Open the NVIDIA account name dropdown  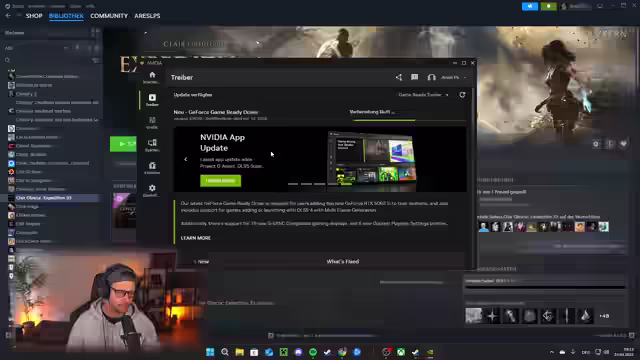click(454, 77)
